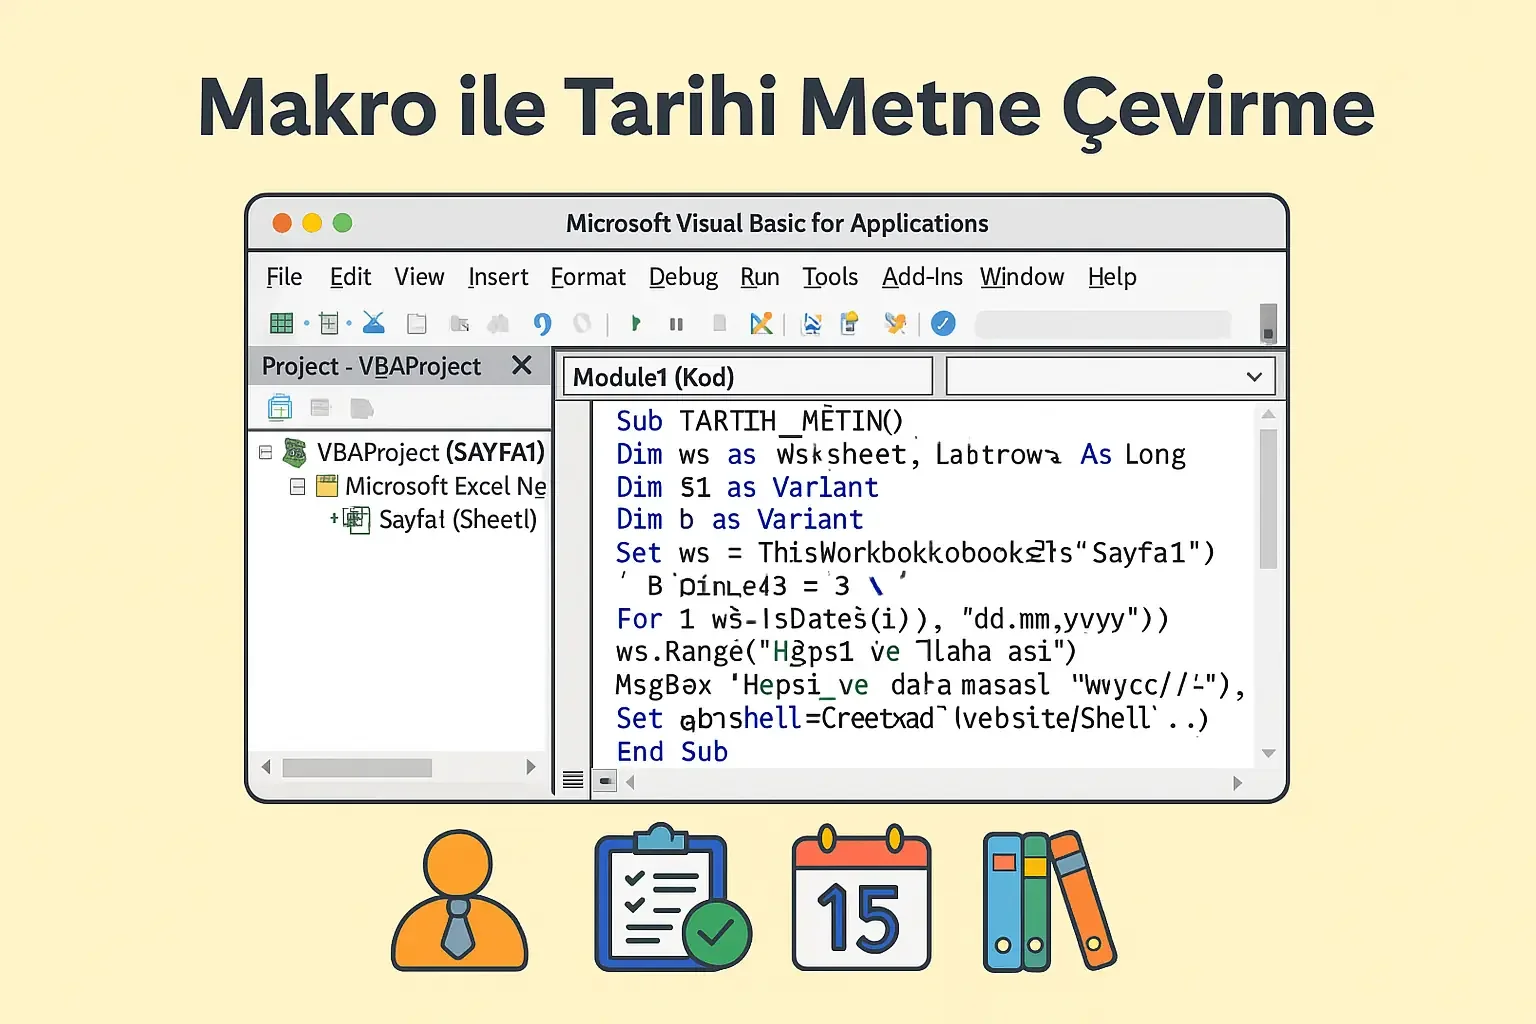
Task: Open the Add-Ins menu
Action: 921,277
